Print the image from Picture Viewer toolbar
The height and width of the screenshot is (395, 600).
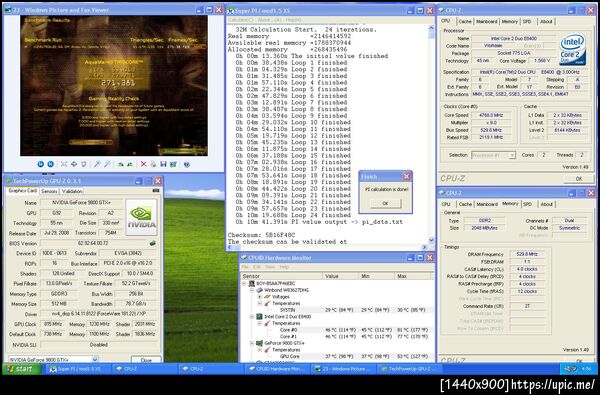pyautogui.click(x=153, y=164)
